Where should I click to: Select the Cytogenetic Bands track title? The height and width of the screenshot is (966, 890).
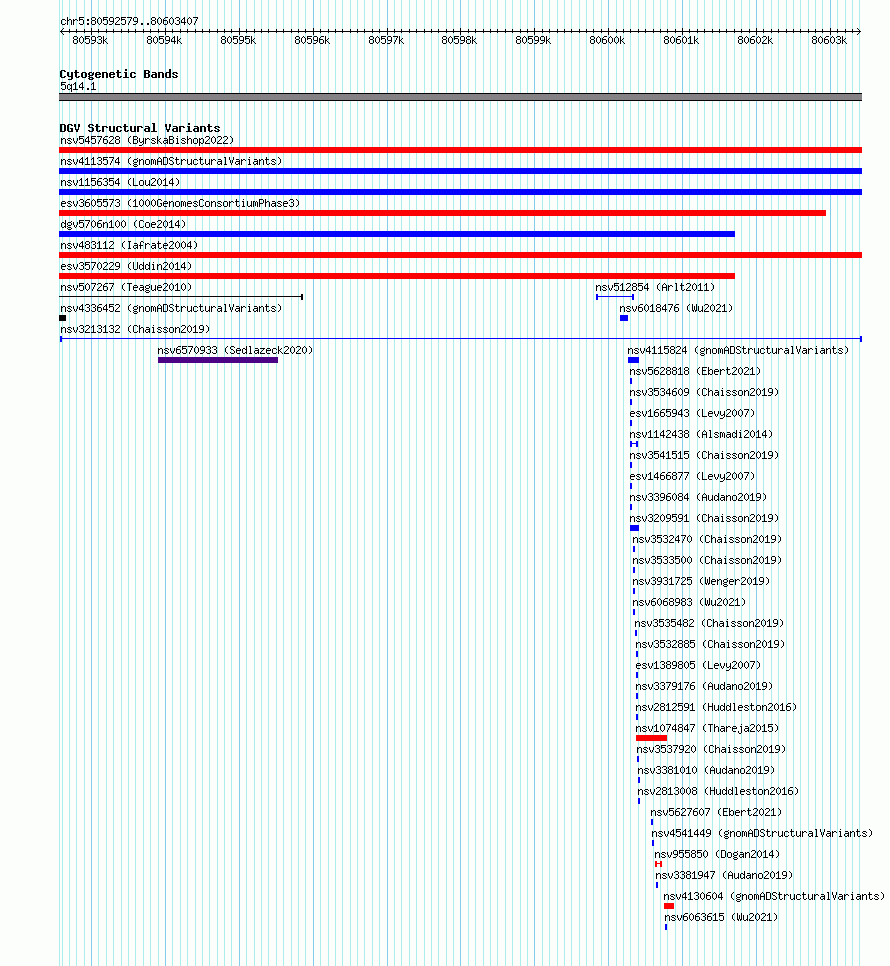(x=119, y=74)
